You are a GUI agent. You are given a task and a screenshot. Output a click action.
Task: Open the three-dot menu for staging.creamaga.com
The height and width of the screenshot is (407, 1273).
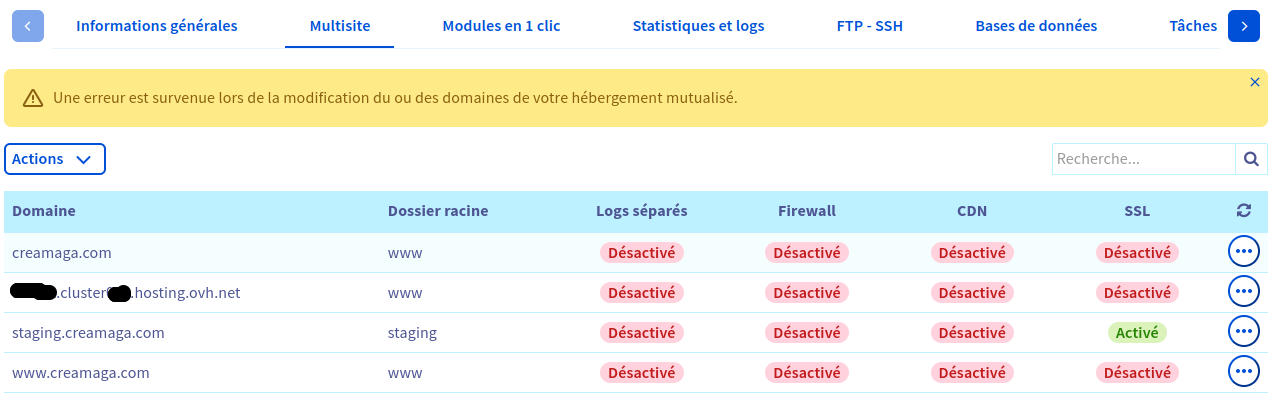click(x=1243, y=331)
